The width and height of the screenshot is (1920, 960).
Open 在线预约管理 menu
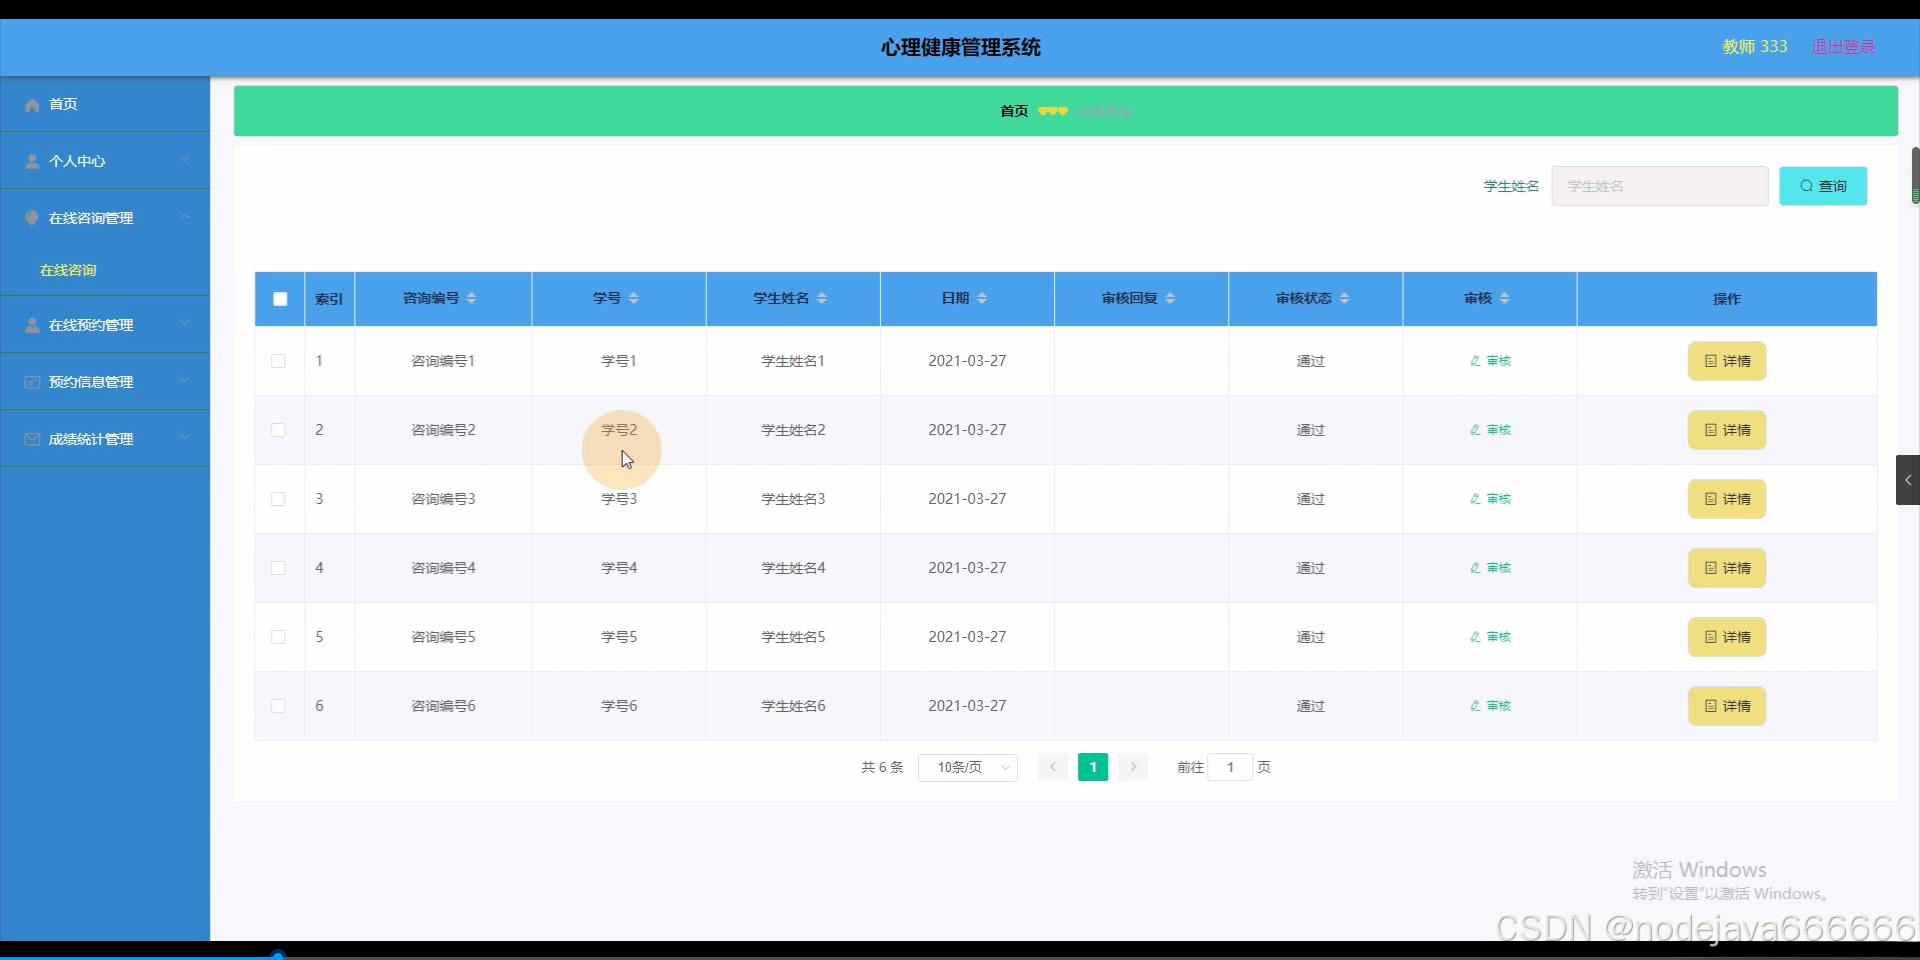tap(105, 325)
